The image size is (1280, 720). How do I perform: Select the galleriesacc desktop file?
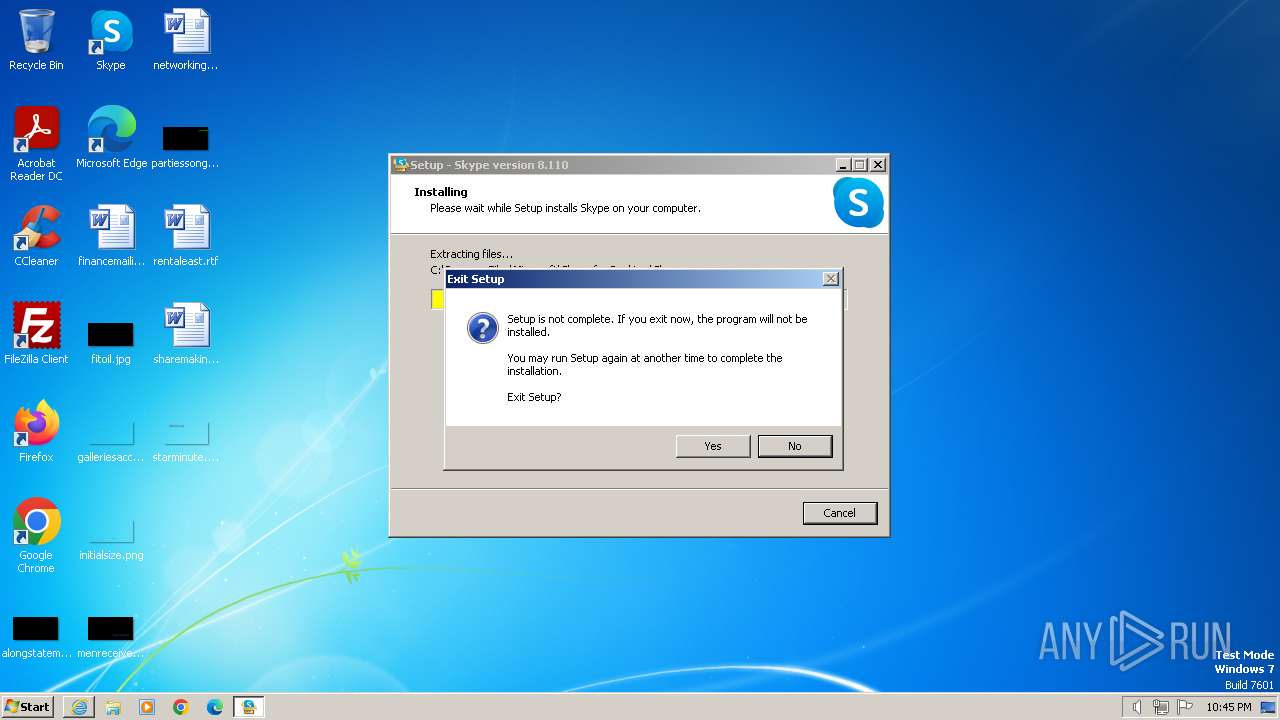click(111, 440)
